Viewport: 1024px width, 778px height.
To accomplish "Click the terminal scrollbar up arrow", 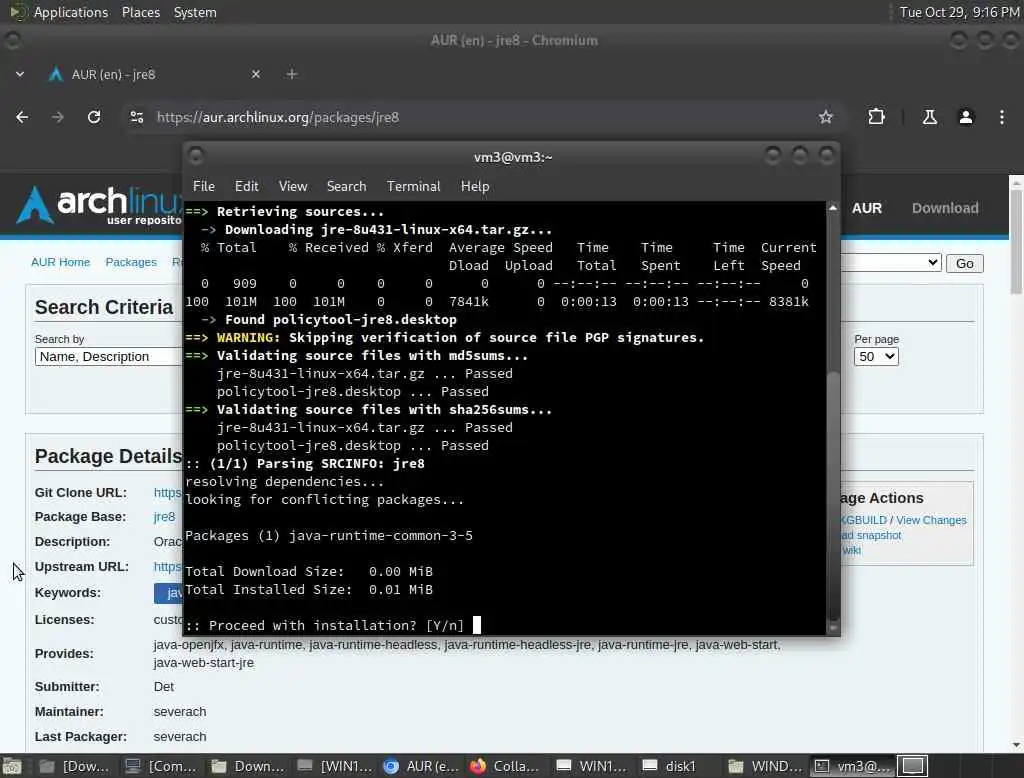I will pyautogui.click(x=833, y=208).
